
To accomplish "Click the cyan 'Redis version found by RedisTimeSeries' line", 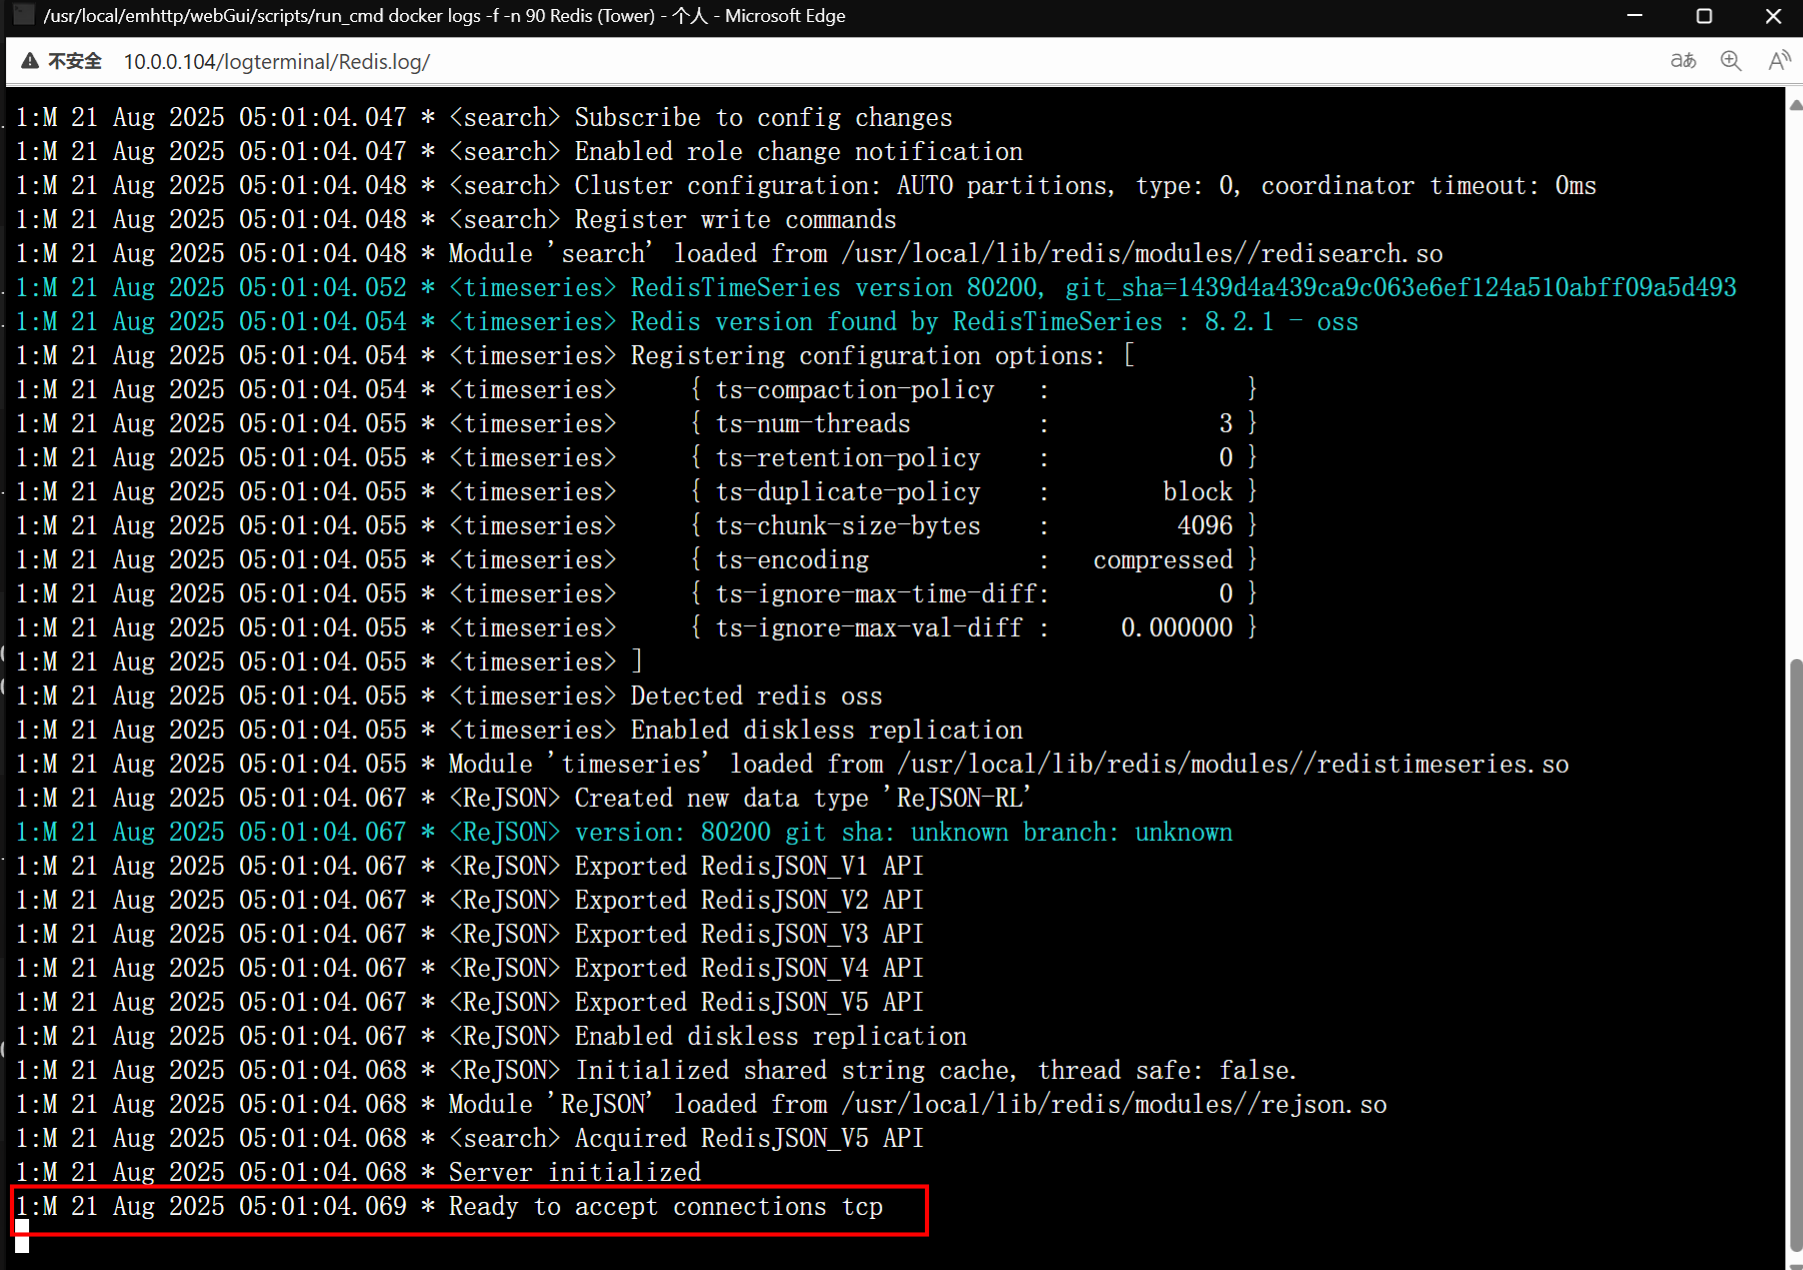I will 687,322.
